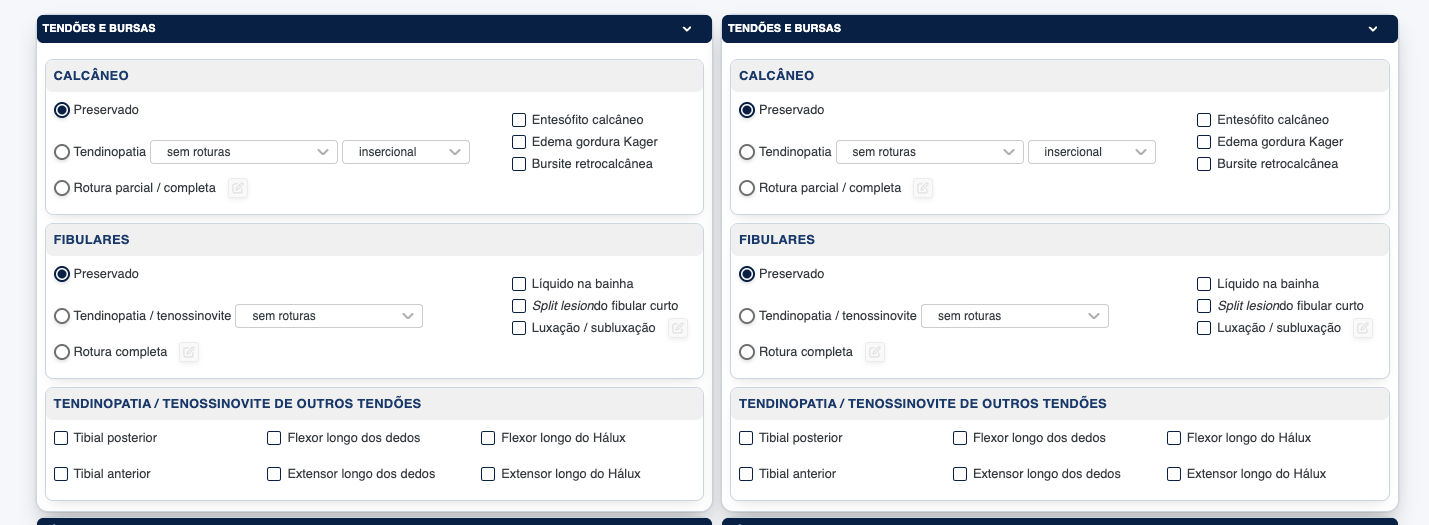1429x525 pixels.
Task: Open left Calcâneo 'sem roturas' dropdown
Action: pyautogui.click(x=243, y=152)
